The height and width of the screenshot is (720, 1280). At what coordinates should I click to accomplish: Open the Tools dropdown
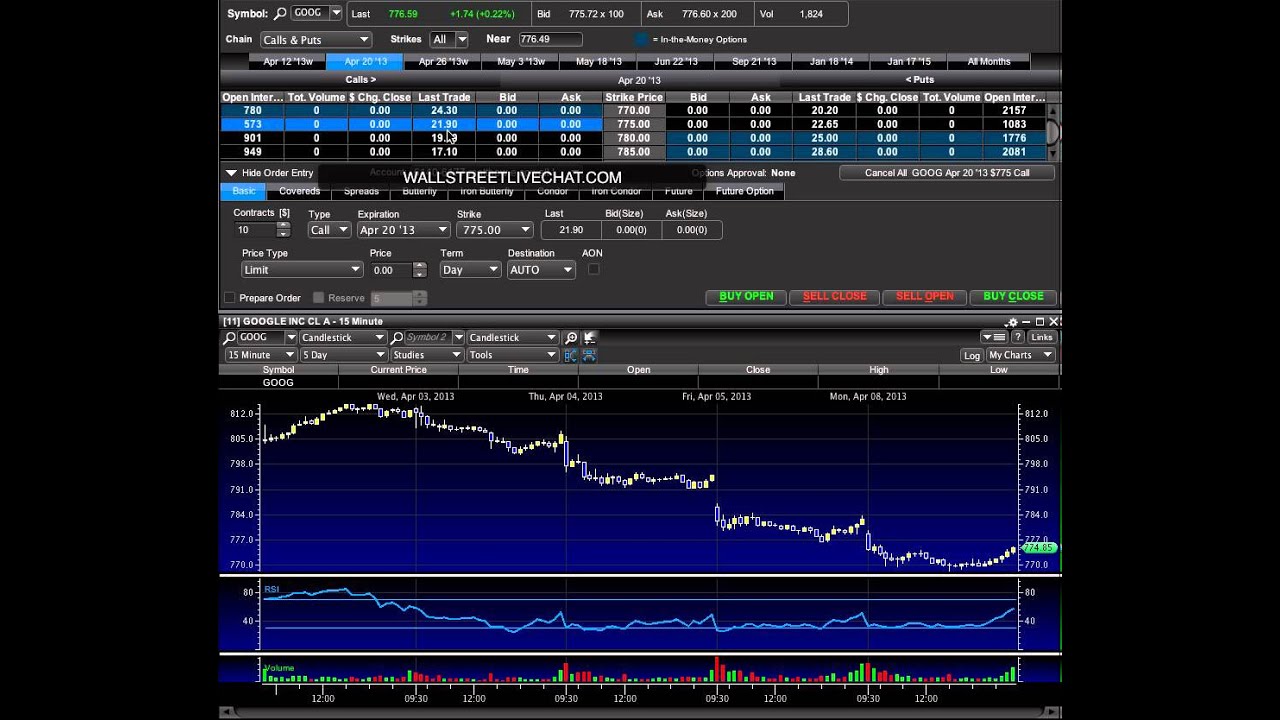pos(511,355)
